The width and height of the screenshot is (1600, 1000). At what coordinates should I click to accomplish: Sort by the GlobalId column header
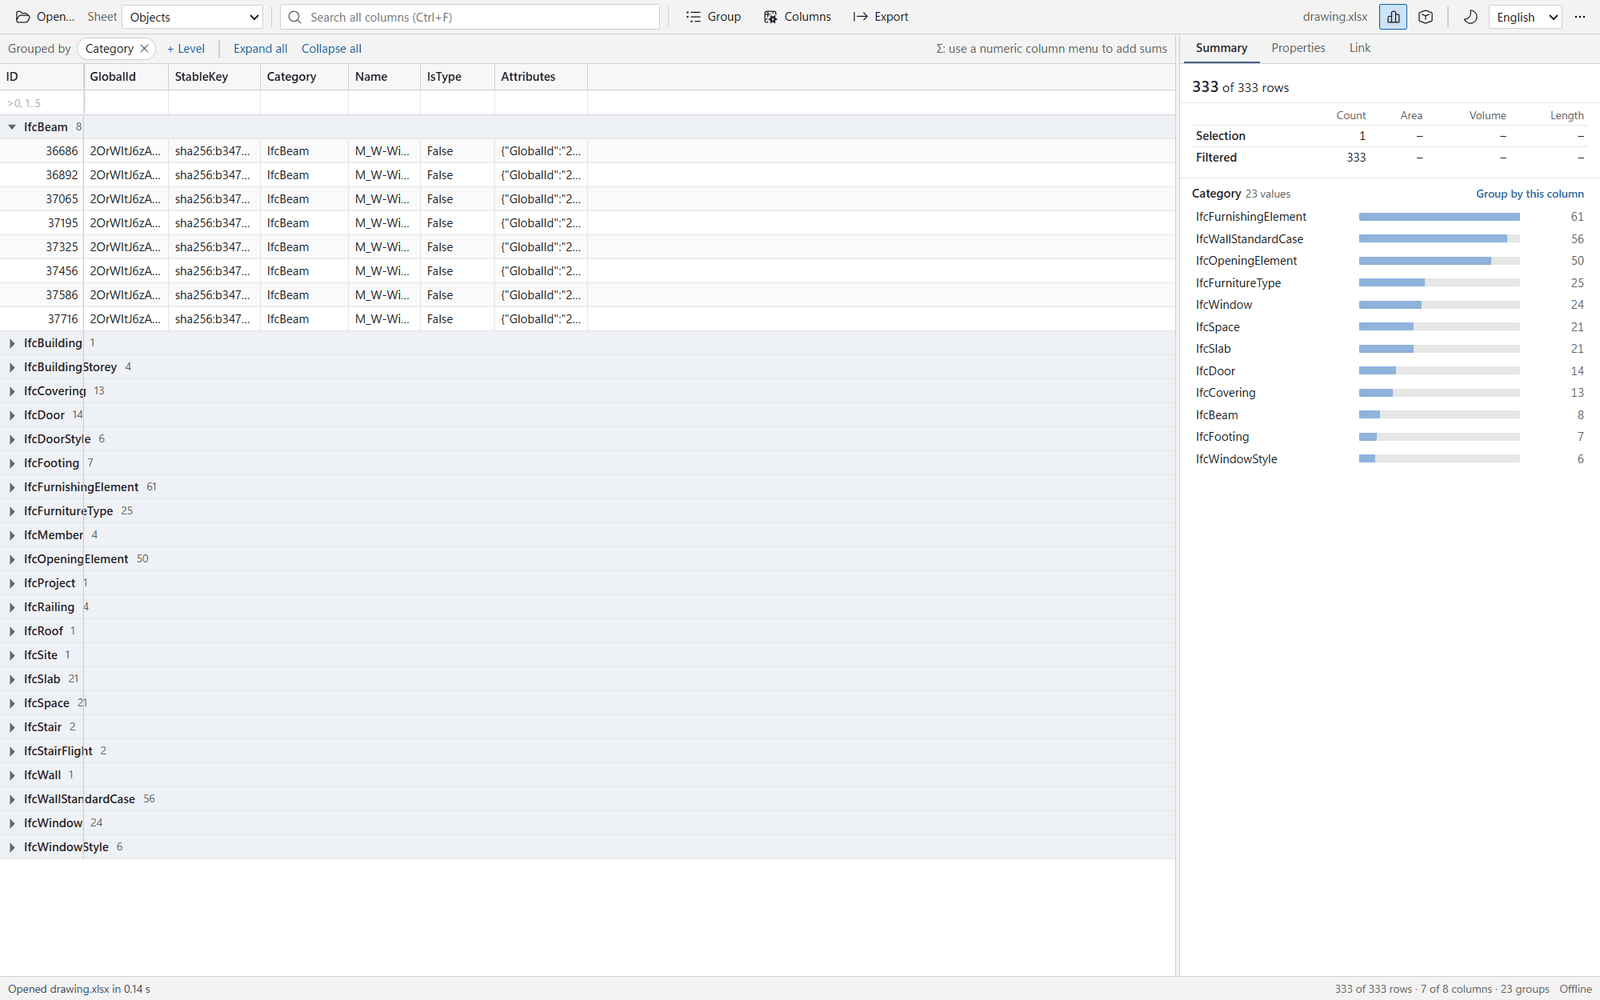[126, 77]
